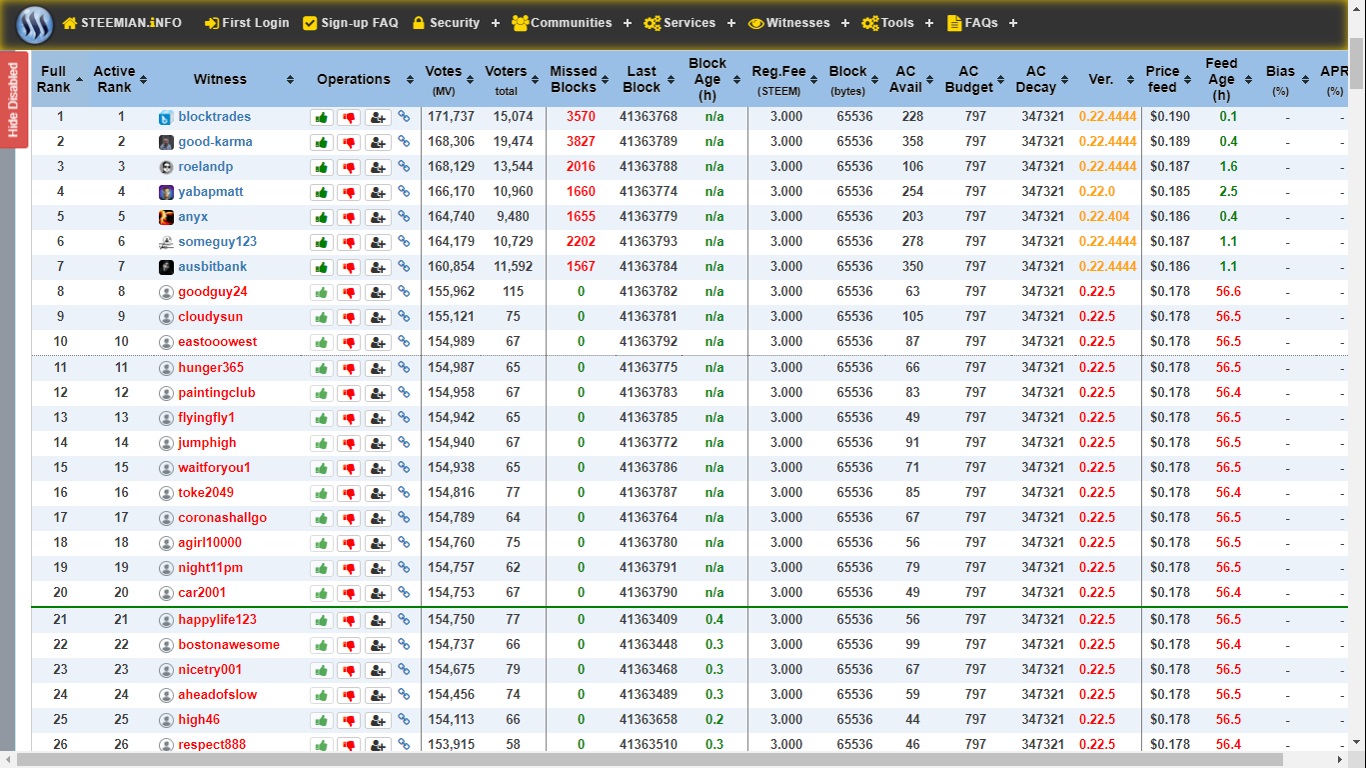This screenshot has width=1366, height=768.
Task: Sort table by Witness column arrows
Action: (x=290, y=80)
